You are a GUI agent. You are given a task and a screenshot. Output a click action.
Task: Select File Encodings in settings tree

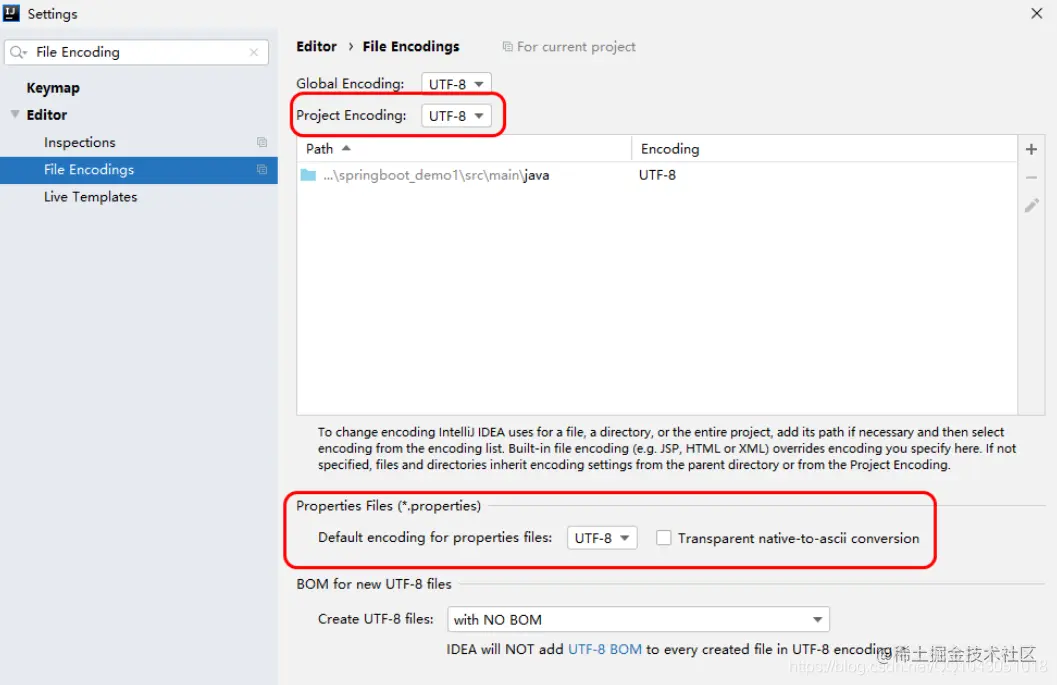[x=139, y=170]
